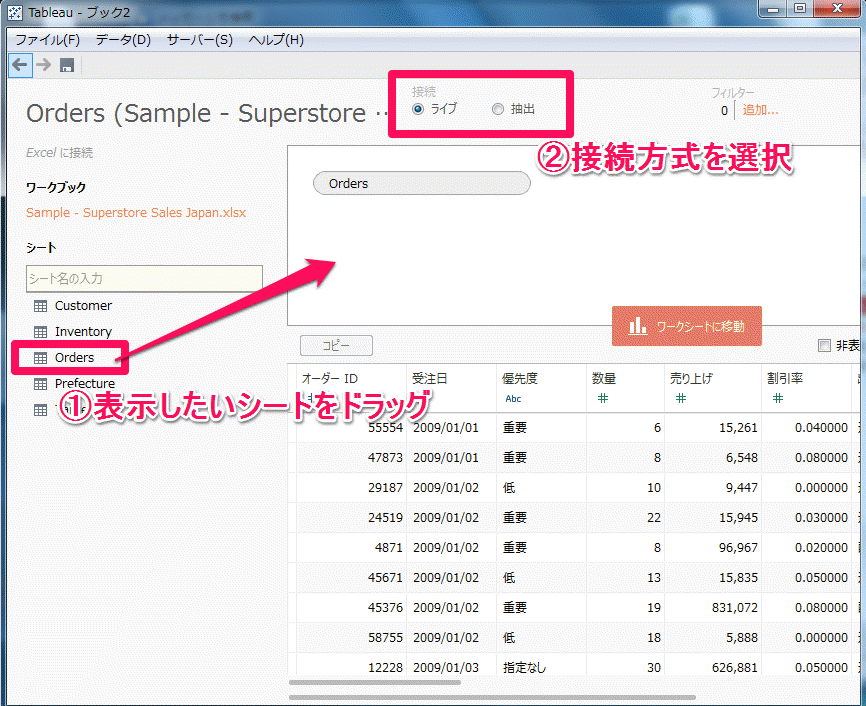The width and height of the screenshot is (866, 706).
Task: Select the Inventory sheet name
Action: tap(83, 331)
